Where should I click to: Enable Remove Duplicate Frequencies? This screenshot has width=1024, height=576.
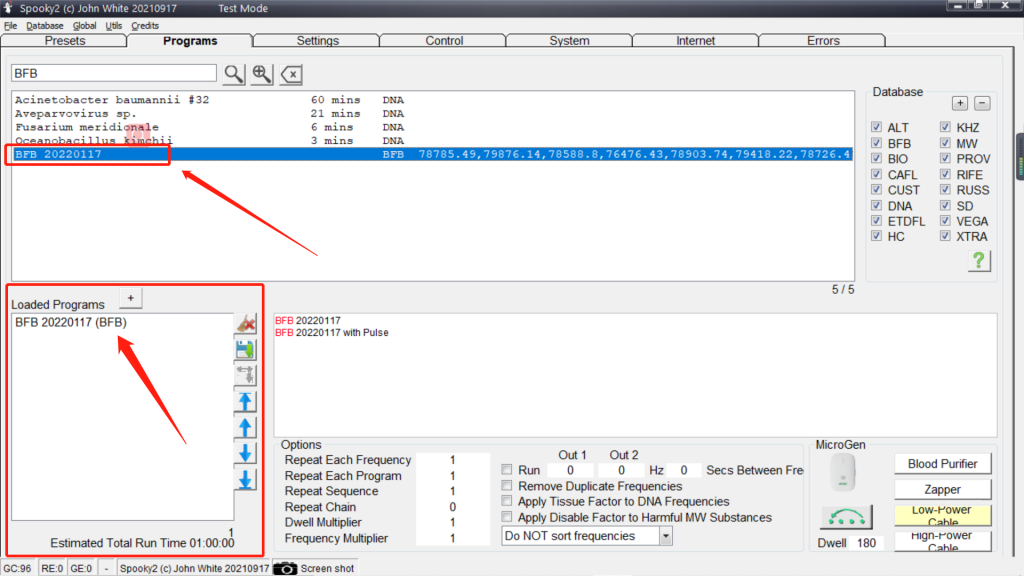click(x=508, y=486)
